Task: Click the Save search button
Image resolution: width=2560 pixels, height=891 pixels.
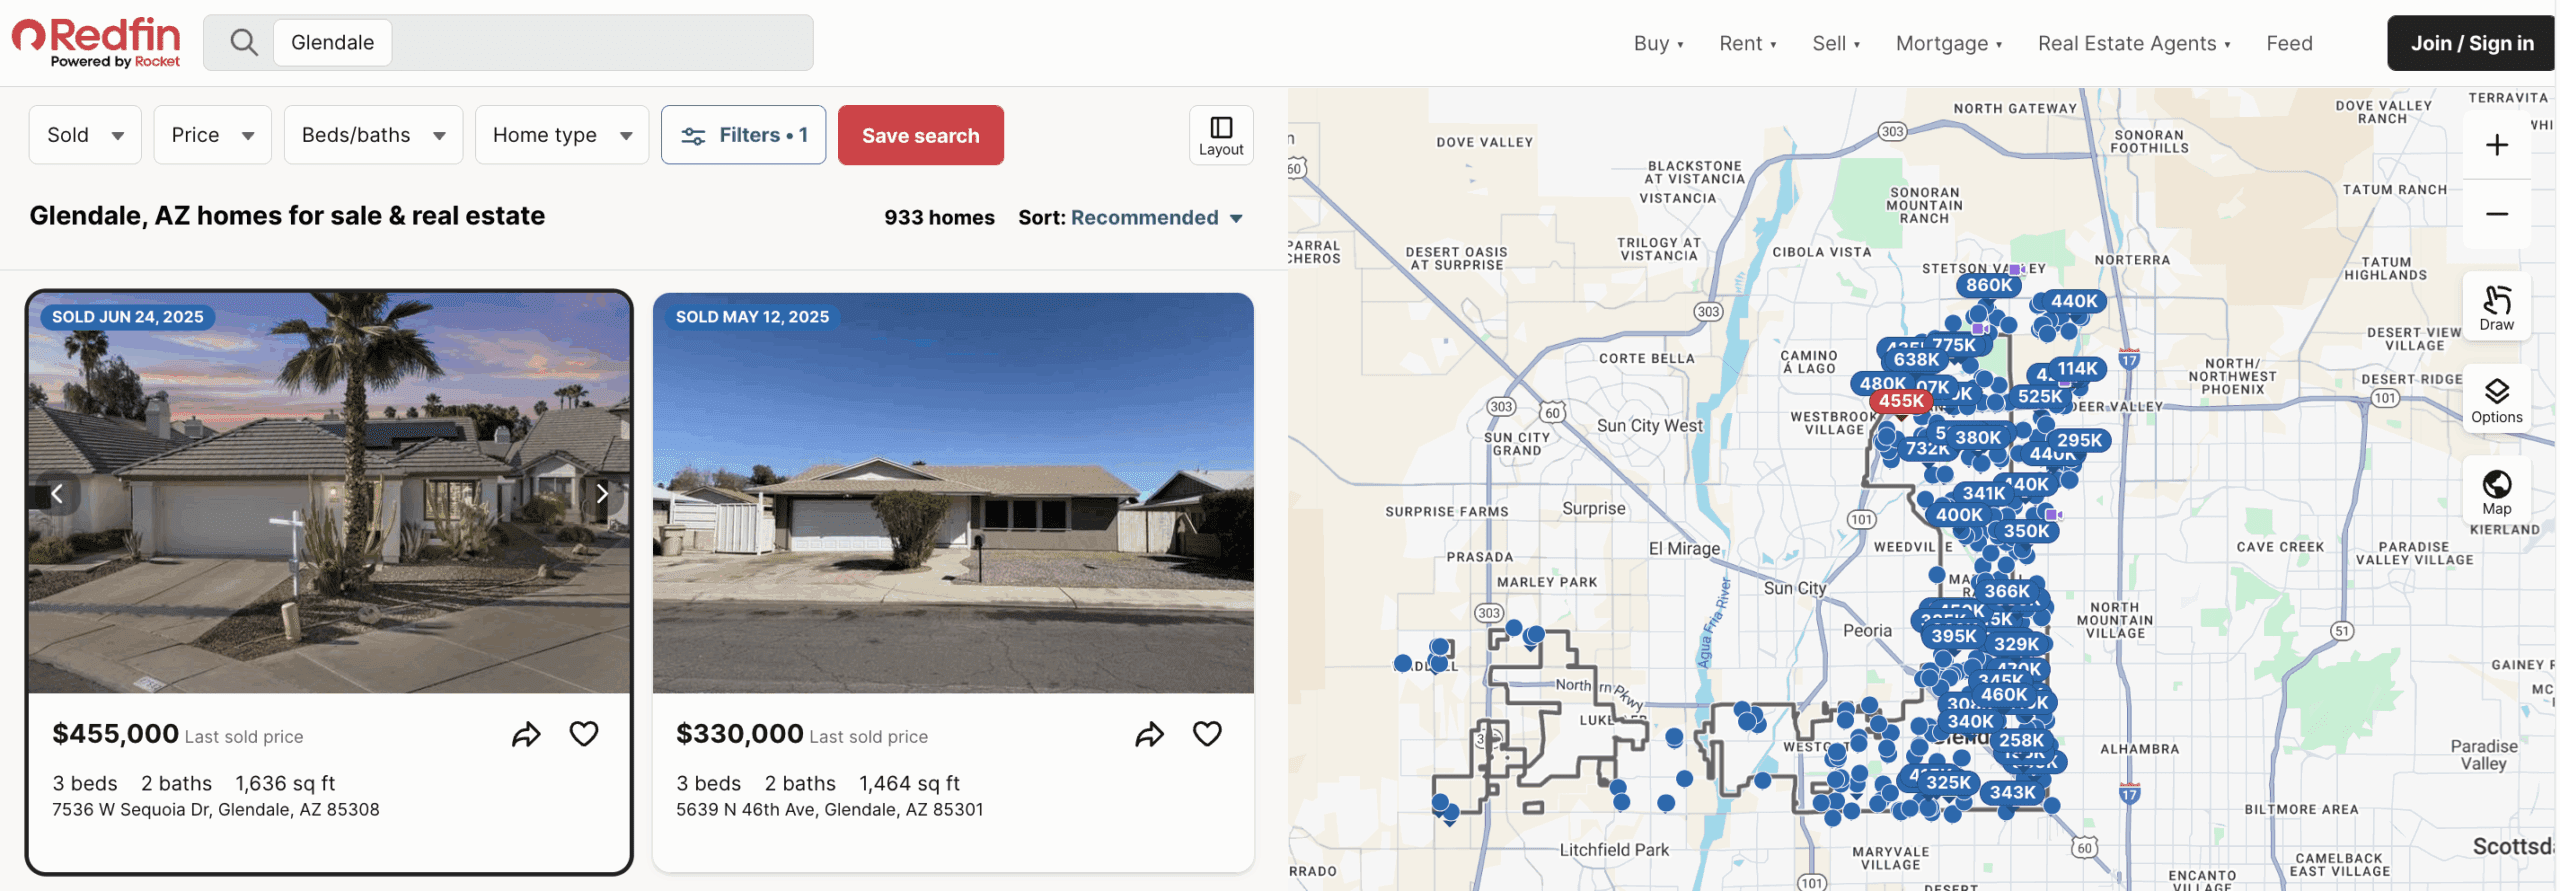Action: click(x=920, y=135)
